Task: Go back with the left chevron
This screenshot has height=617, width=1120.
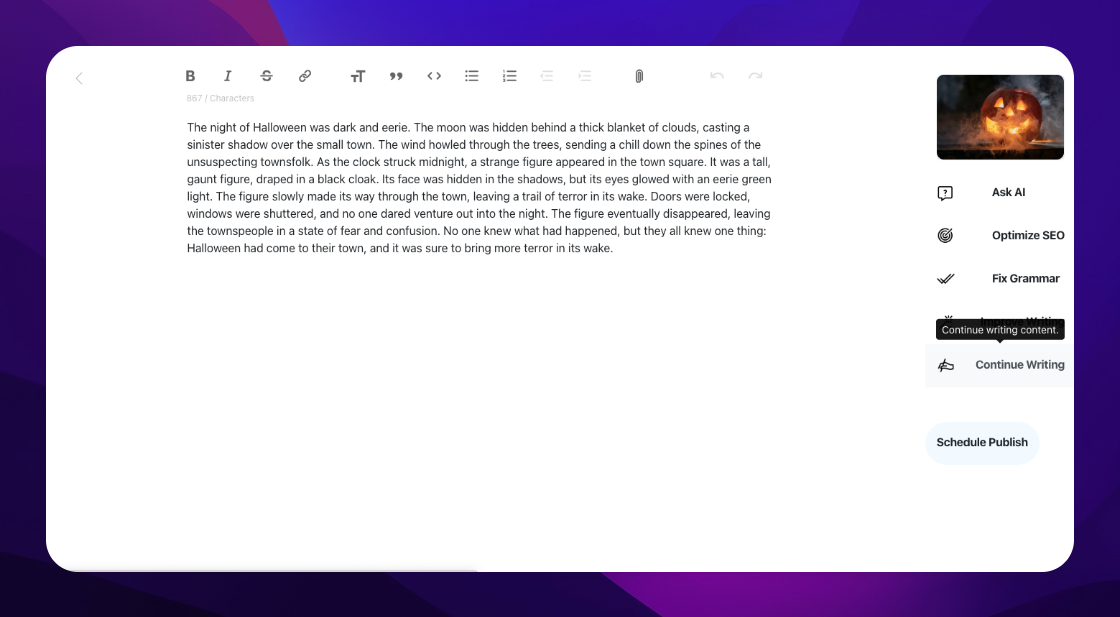Action: [x=79, y=79]
